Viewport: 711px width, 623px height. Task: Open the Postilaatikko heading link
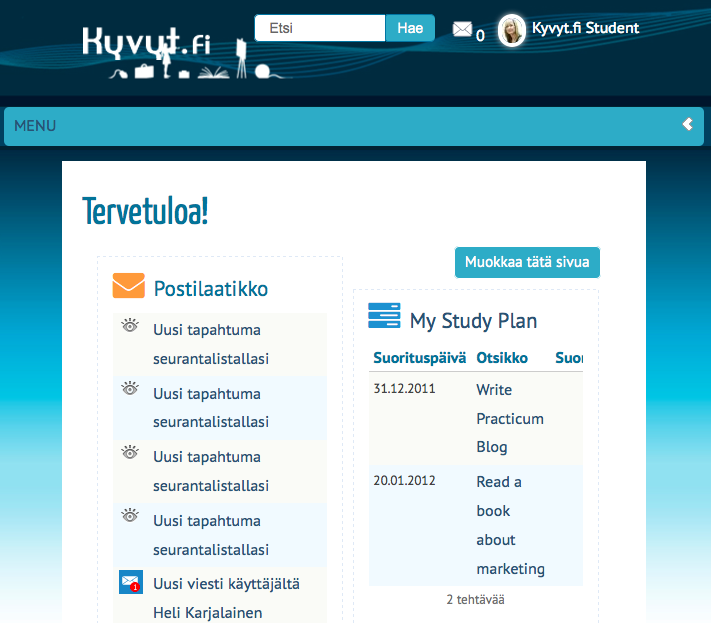(211, 289)
